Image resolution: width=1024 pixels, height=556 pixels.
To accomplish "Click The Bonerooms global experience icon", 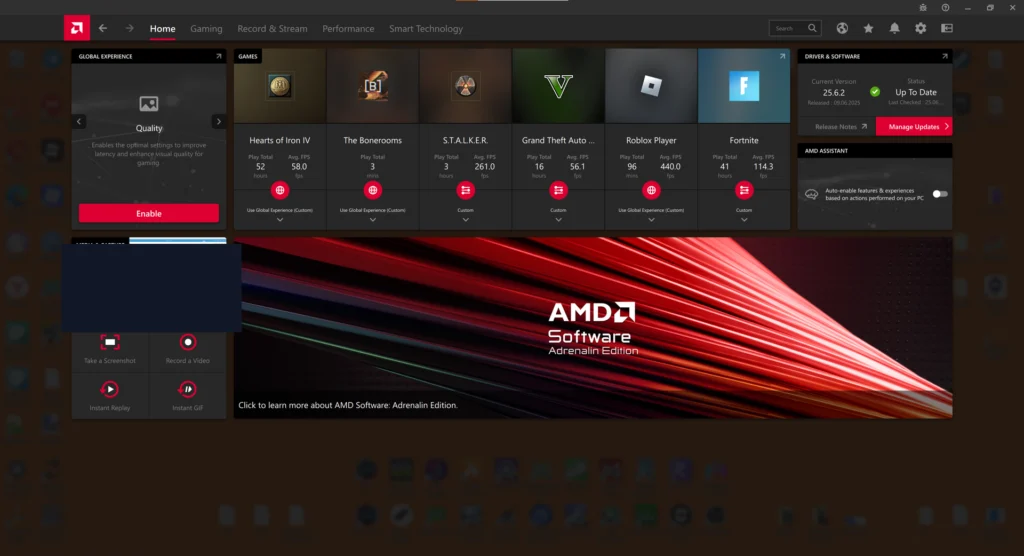I will point(373,190).
